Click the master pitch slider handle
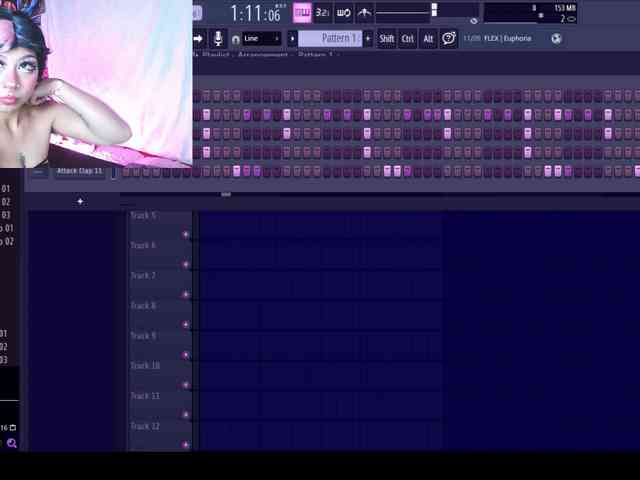640x480 pixels. point(434,10)
